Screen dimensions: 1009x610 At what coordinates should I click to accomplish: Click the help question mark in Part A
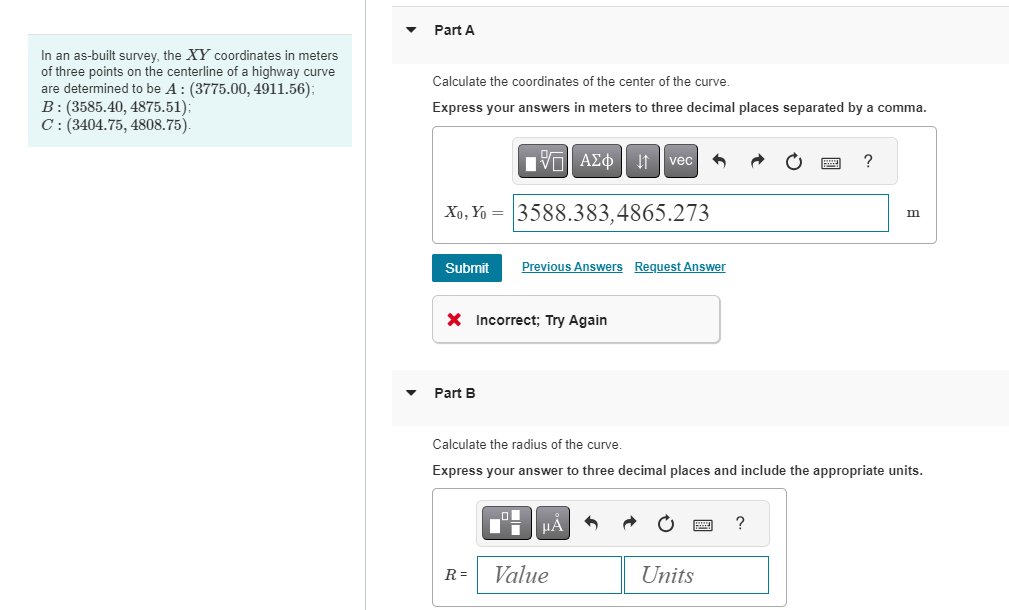868,160
